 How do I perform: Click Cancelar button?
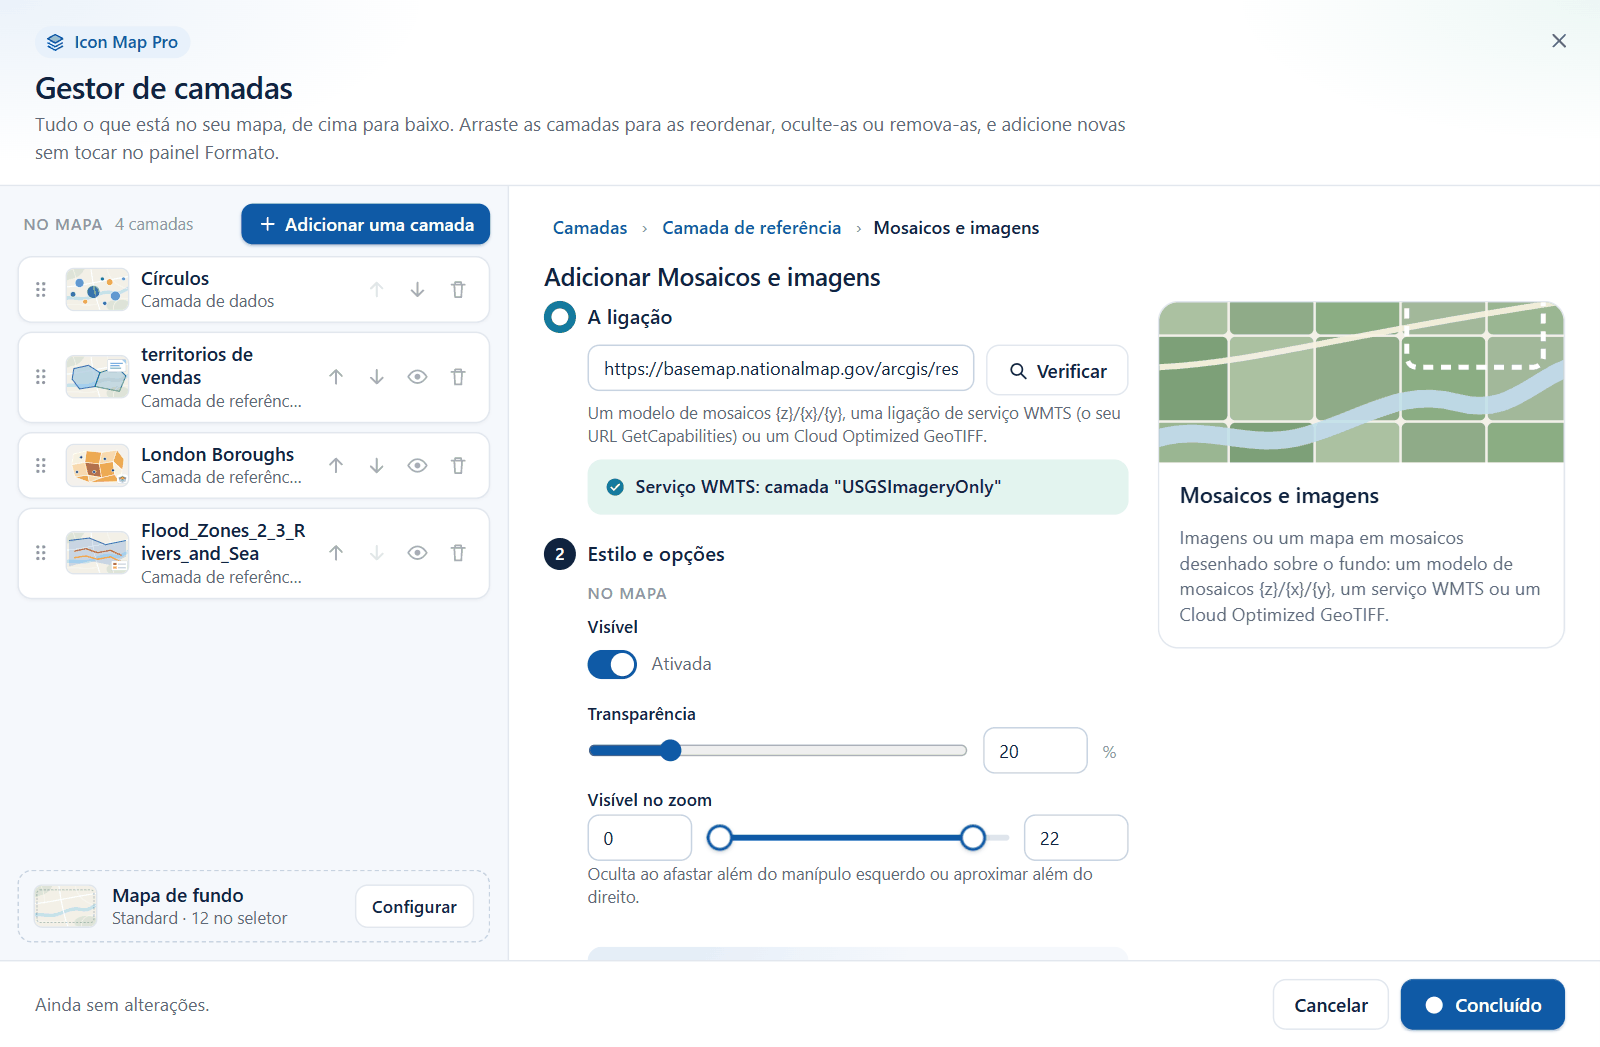(1330, 1005)
